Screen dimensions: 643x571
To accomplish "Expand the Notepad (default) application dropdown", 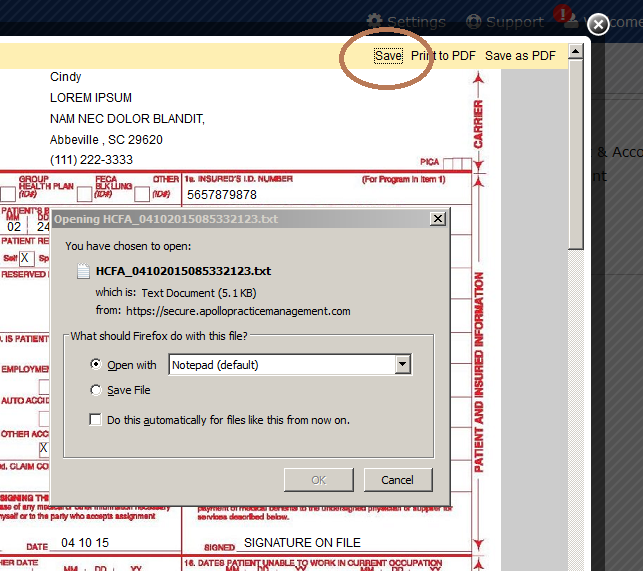I will (402, 365).
